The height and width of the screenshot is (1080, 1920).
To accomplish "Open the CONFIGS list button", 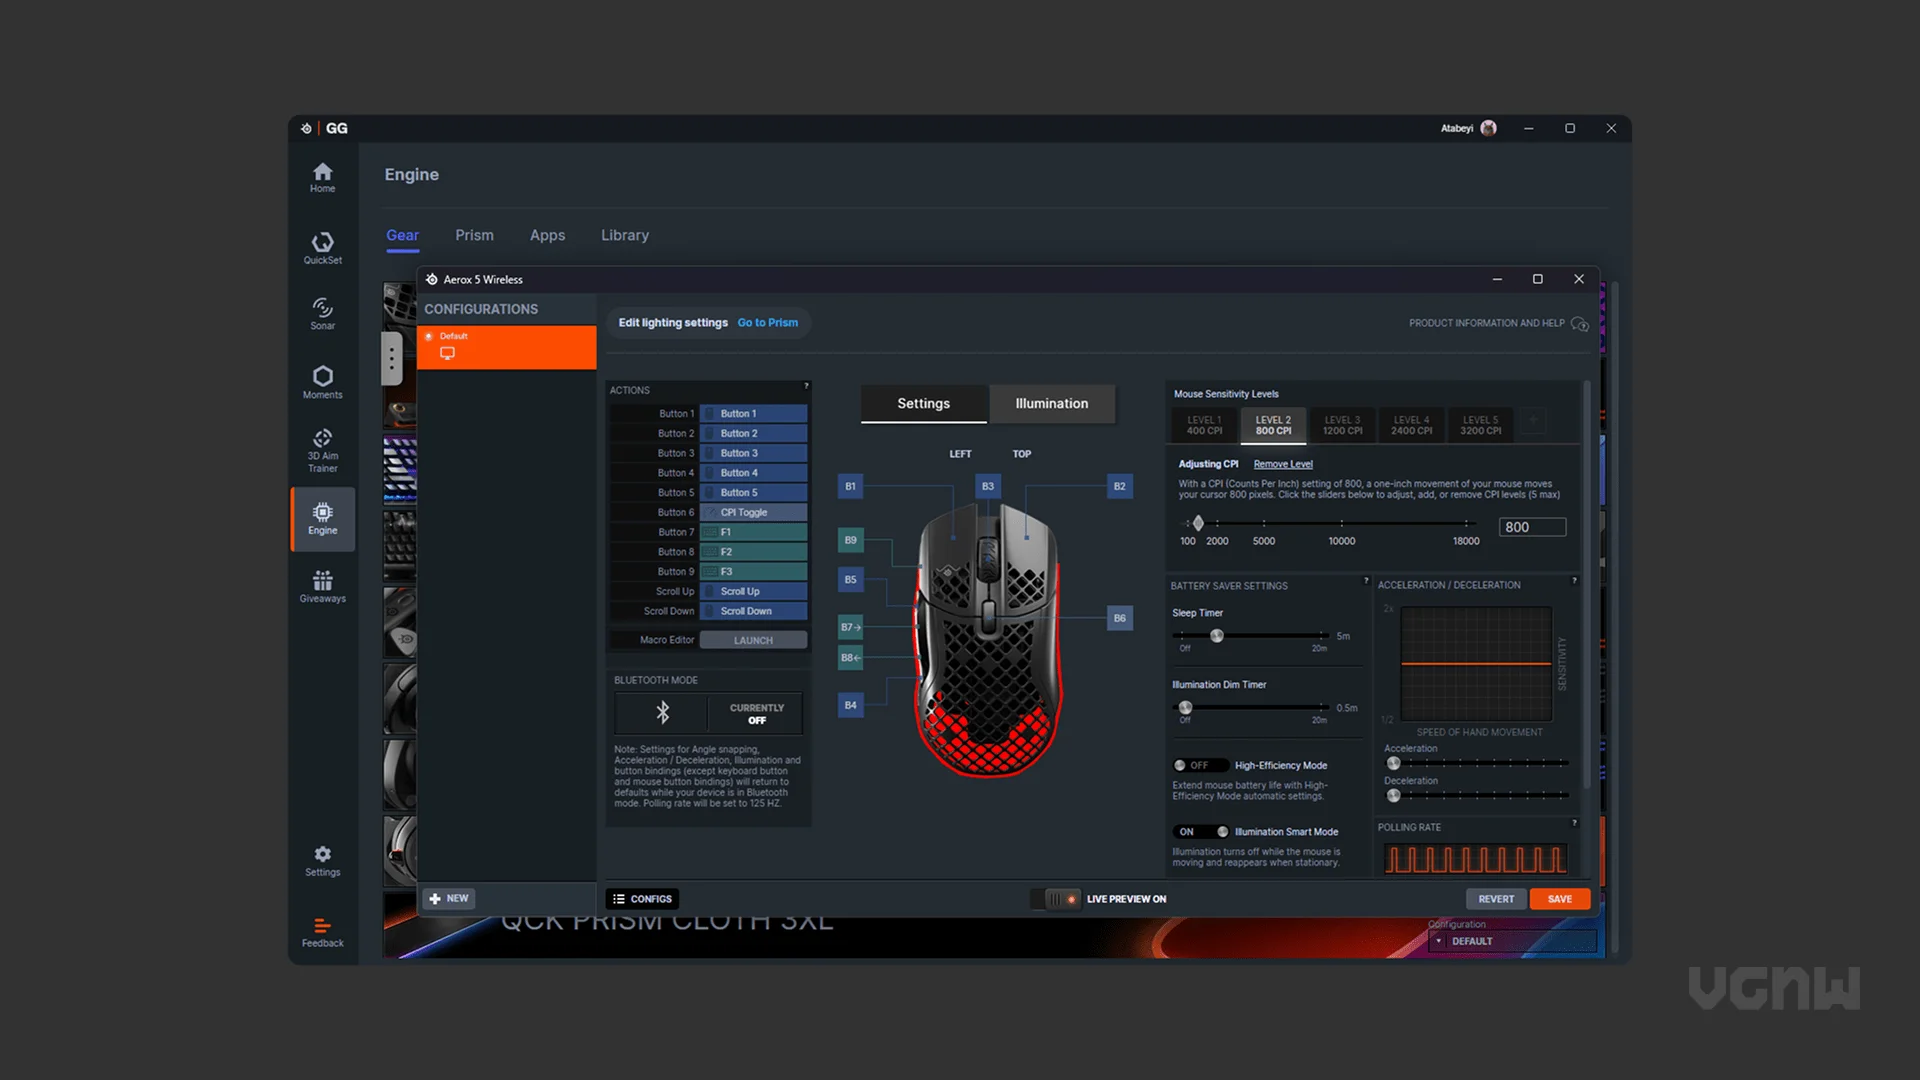I will (642, 899).
